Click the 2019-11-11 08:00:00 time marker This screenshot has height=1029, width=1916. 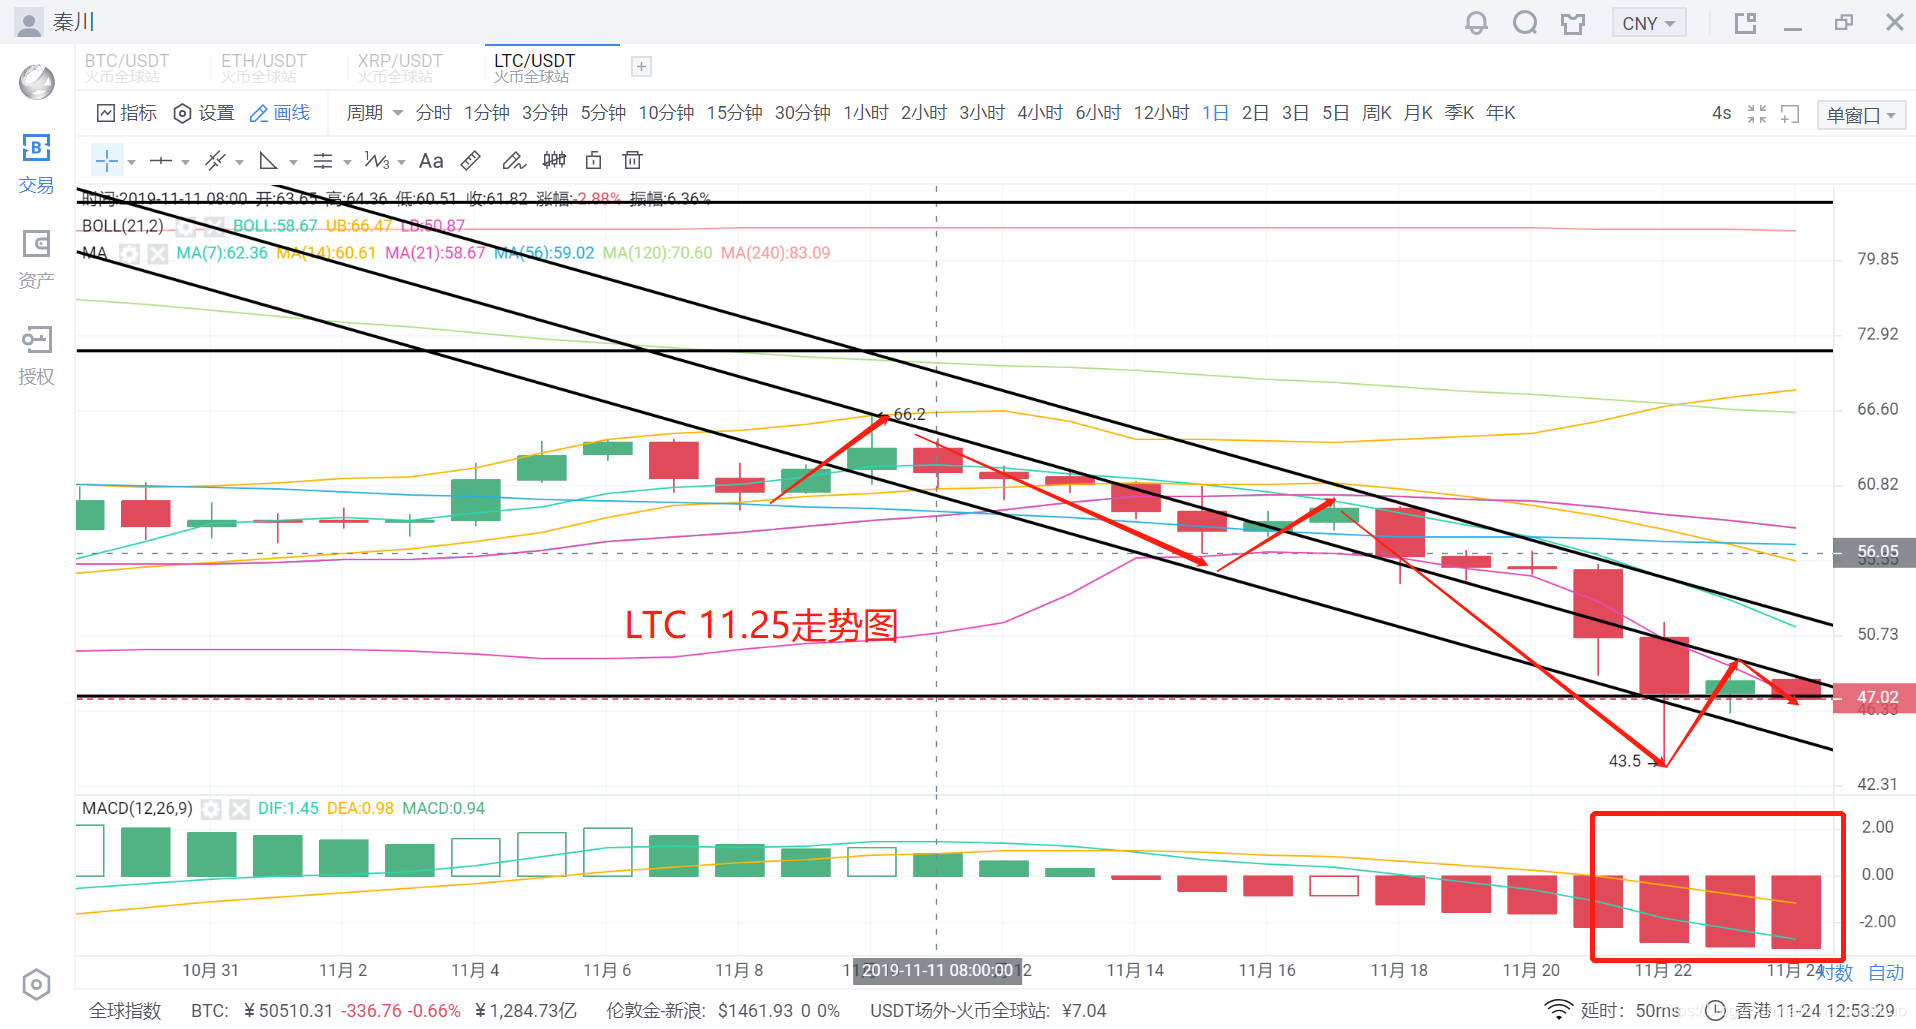[x=937, y=971]
